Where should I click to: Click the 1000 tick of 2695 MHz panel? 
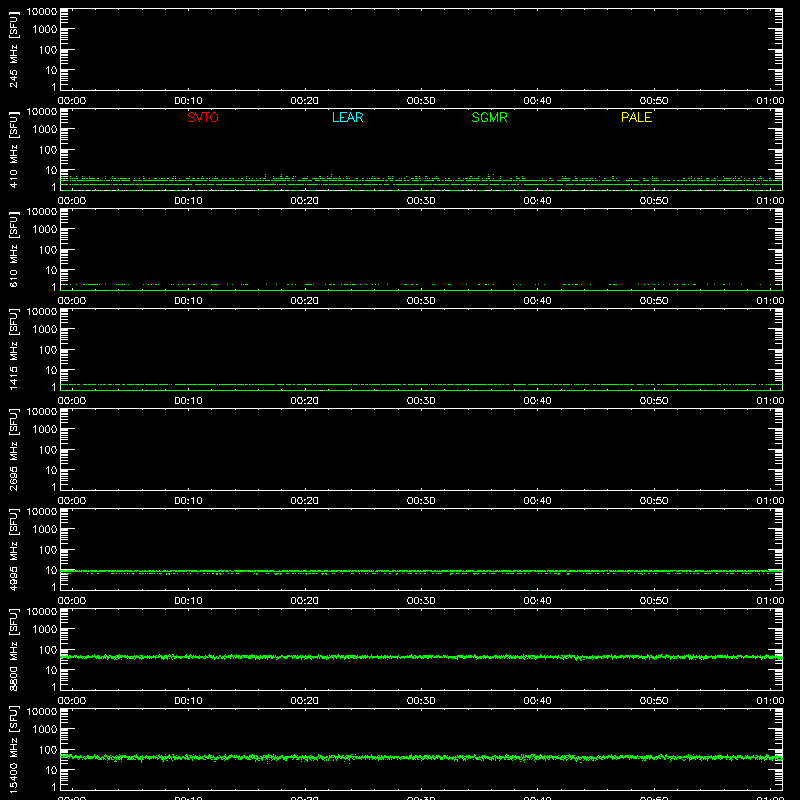pyautogui.click(x=45, y=430)
